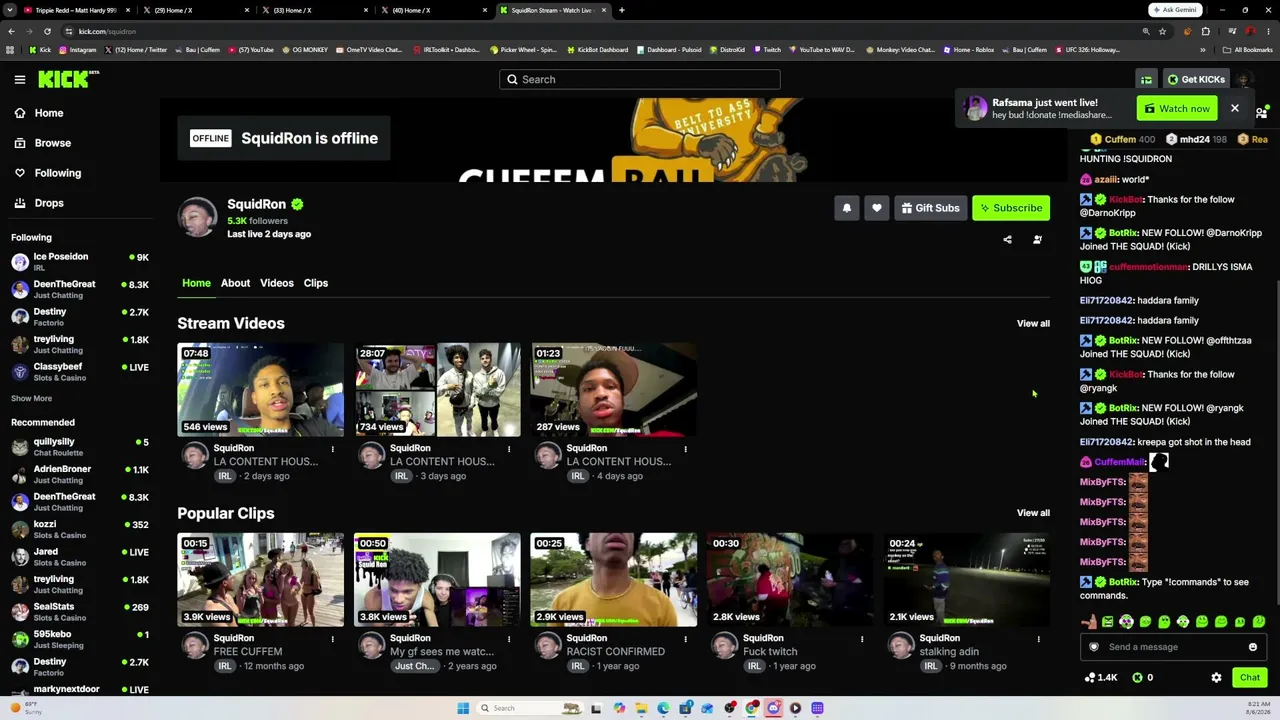Click the user icon next to share
The image size is (1280, 720).
(x=1037, y=240)
